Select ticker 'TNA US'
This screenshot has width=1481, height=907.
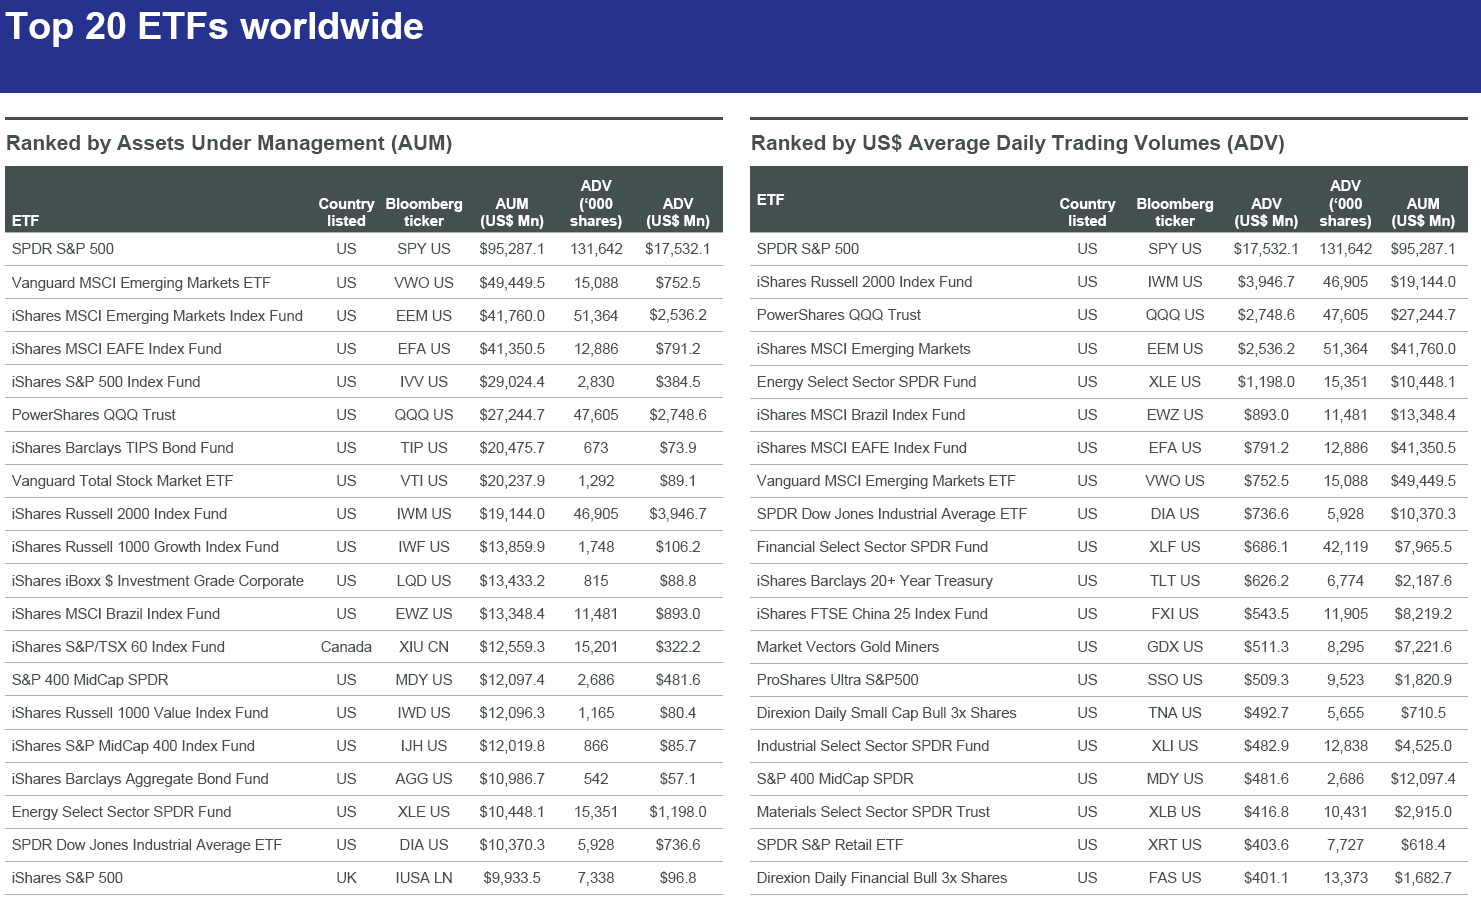point(1175,713)
